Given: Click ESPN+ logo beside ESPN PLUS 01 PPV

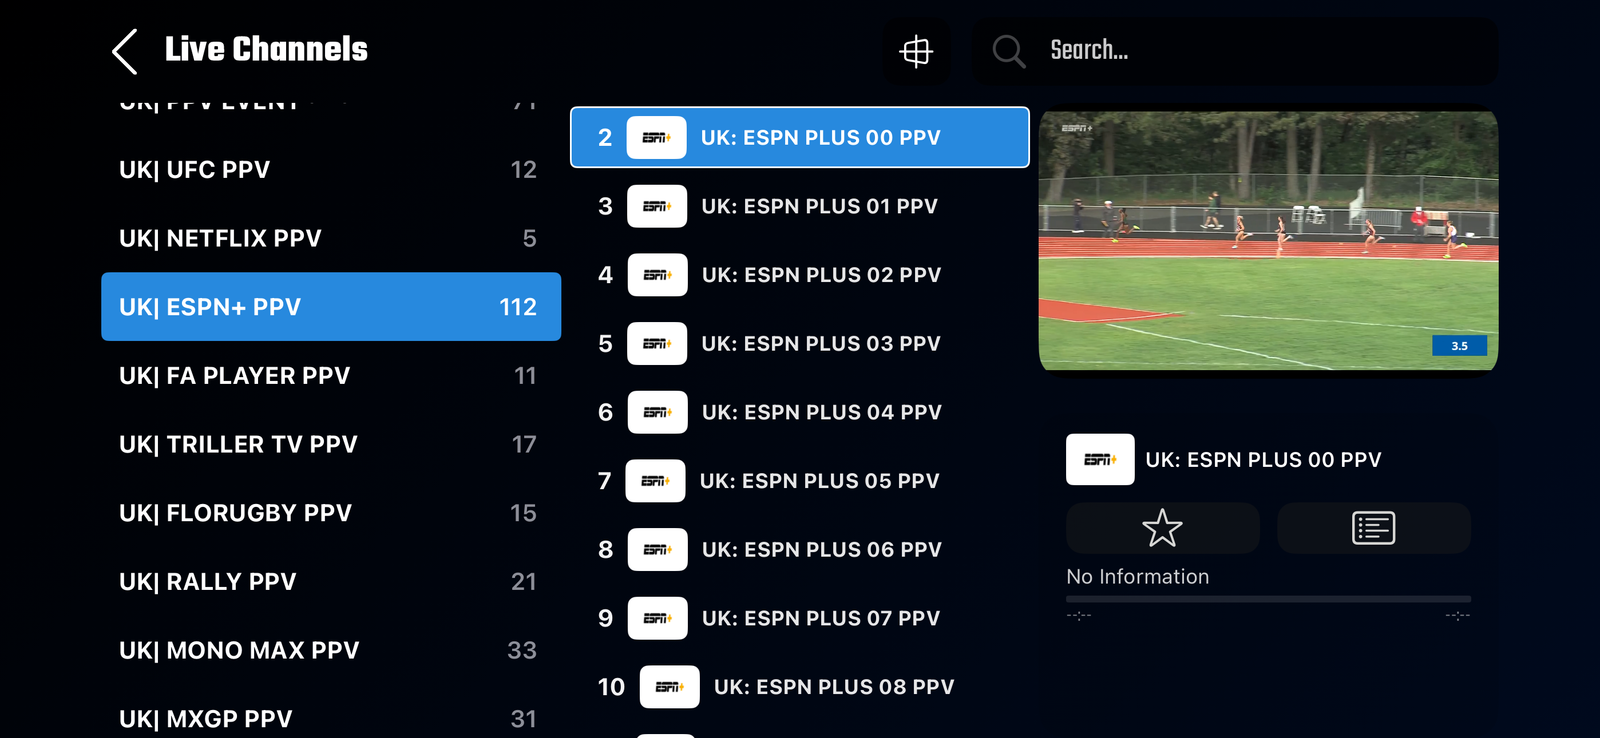Looking at the screenshot, I should coord(657,206).
